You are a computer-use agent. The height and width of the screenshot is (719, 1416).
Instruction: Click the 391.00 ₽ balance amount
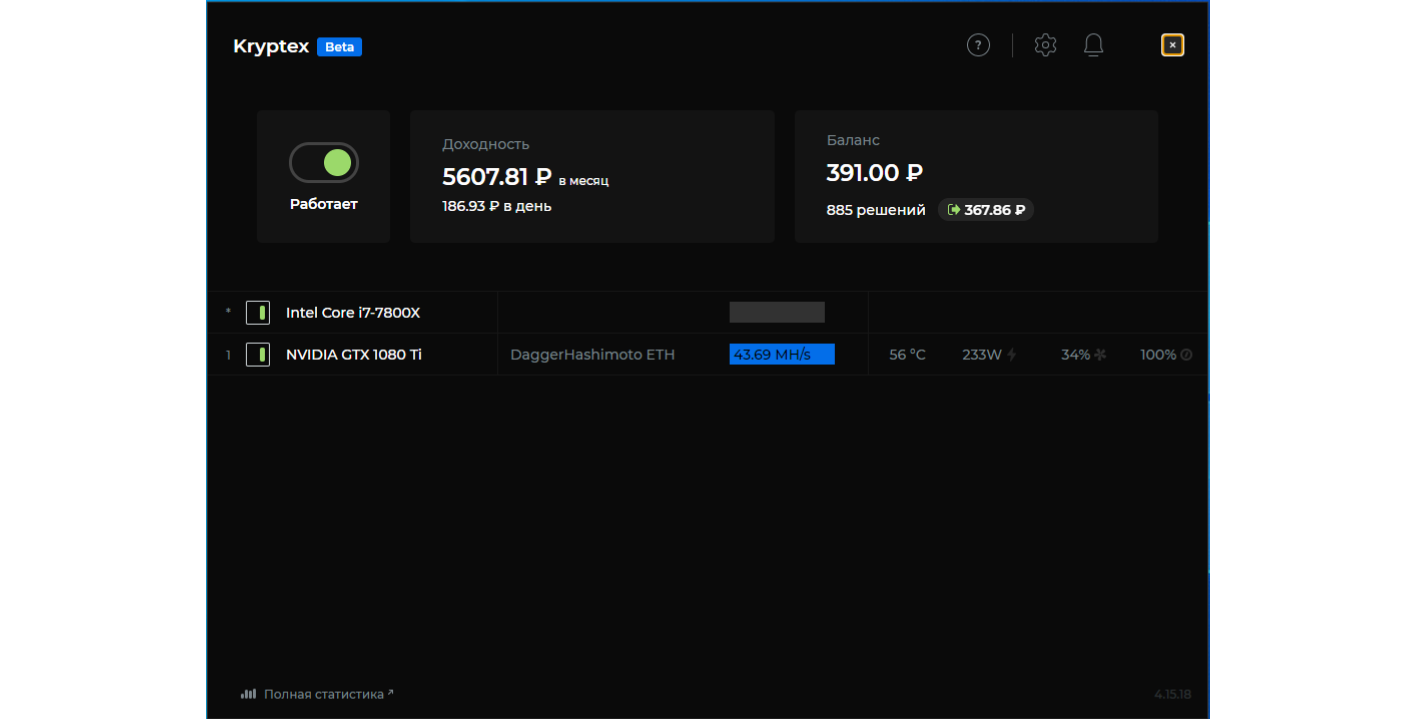(875, 173)
